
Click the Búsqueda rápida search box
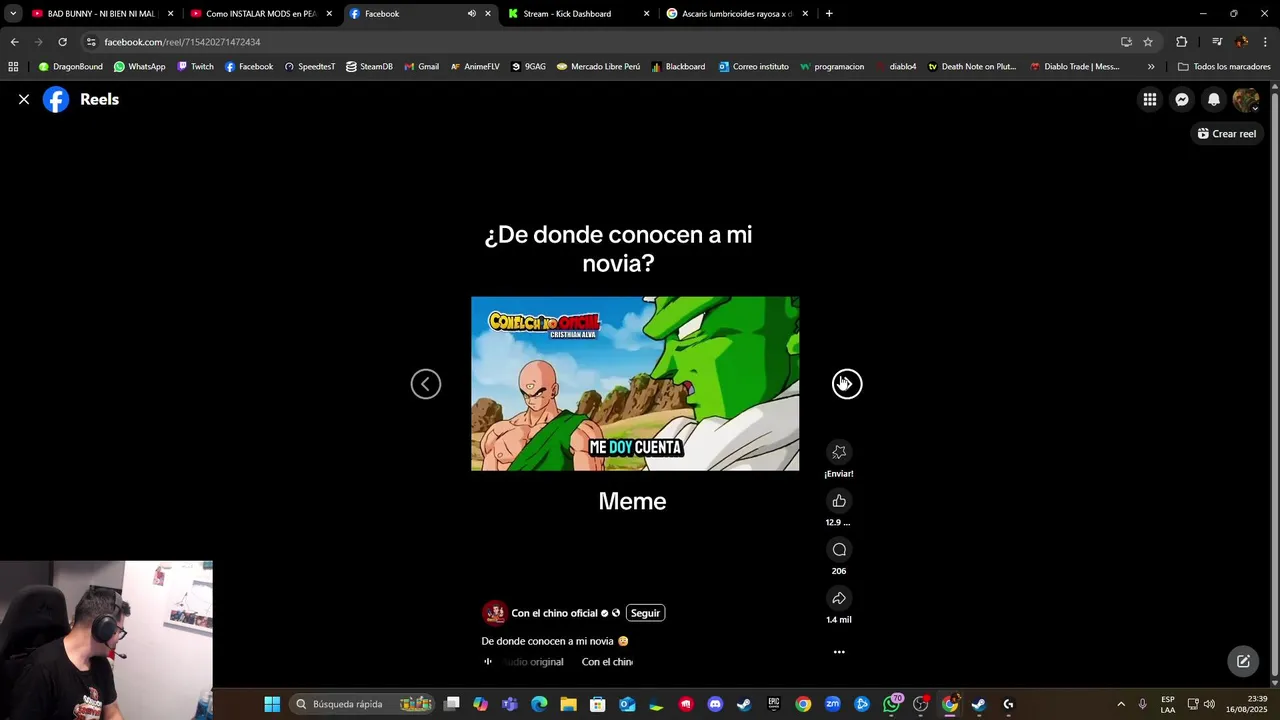click(364, 704)
